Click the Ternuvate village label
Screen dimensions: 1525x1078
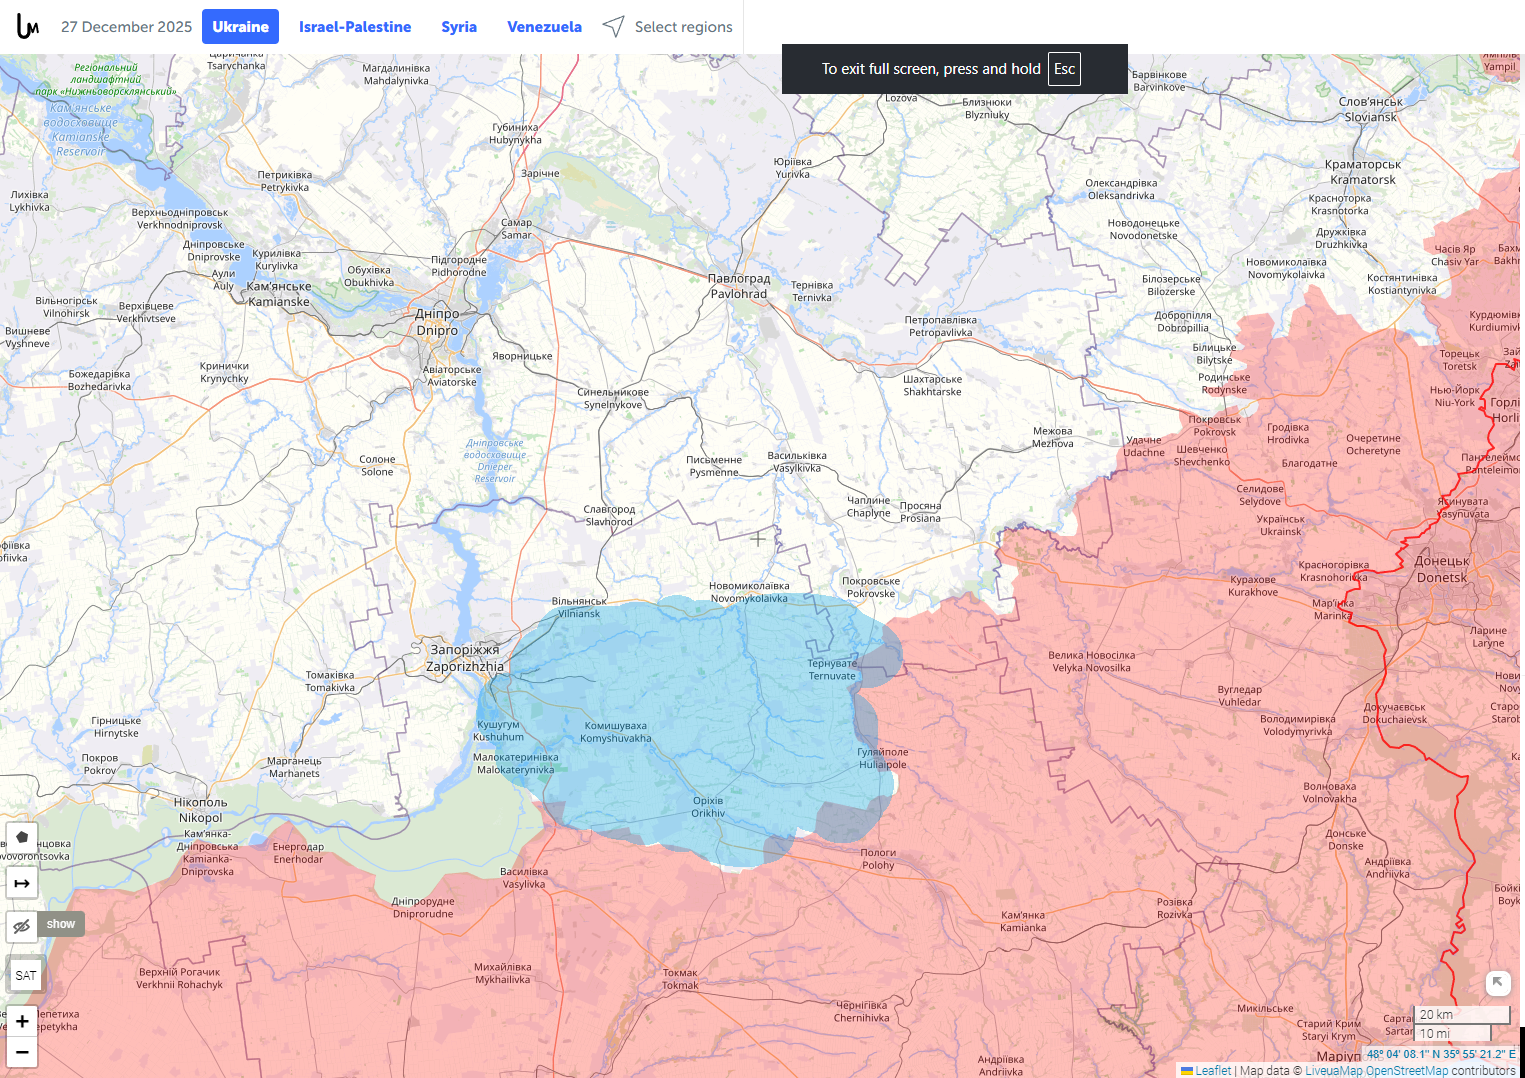click(832, 669)
